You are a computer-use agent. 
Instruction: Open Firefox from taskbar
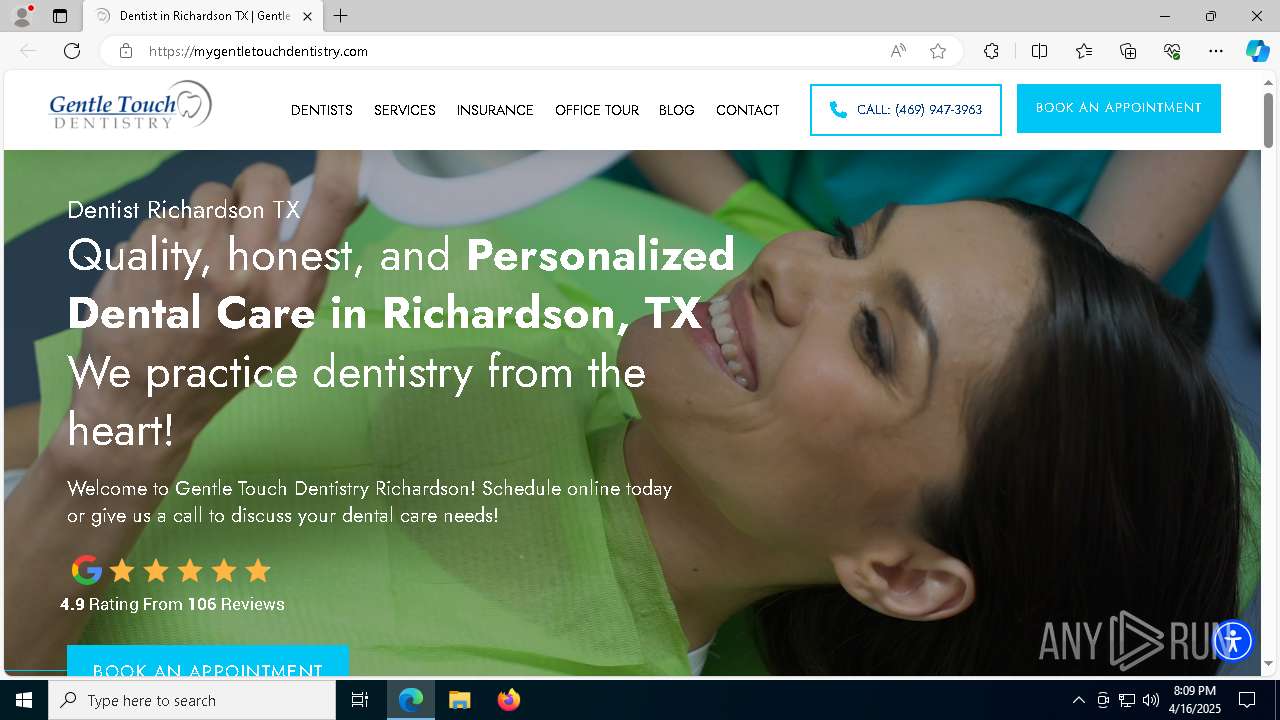[508, 700]
